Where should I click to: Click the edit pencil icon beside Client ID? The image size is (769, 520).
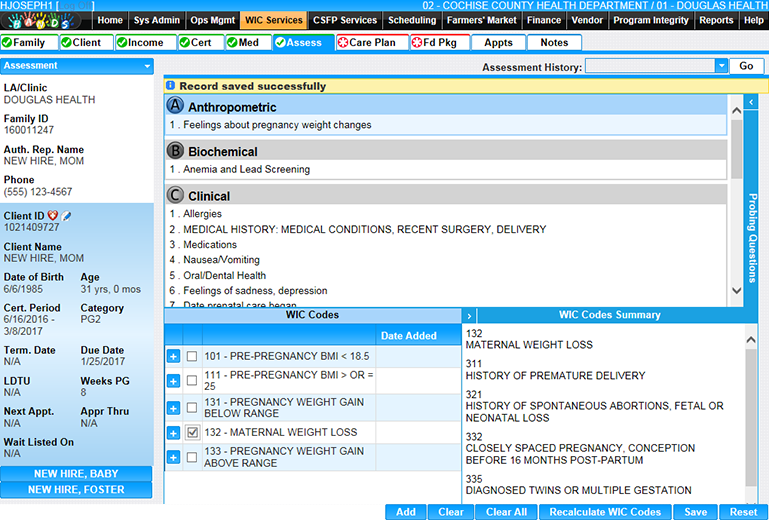pos(66,216)
